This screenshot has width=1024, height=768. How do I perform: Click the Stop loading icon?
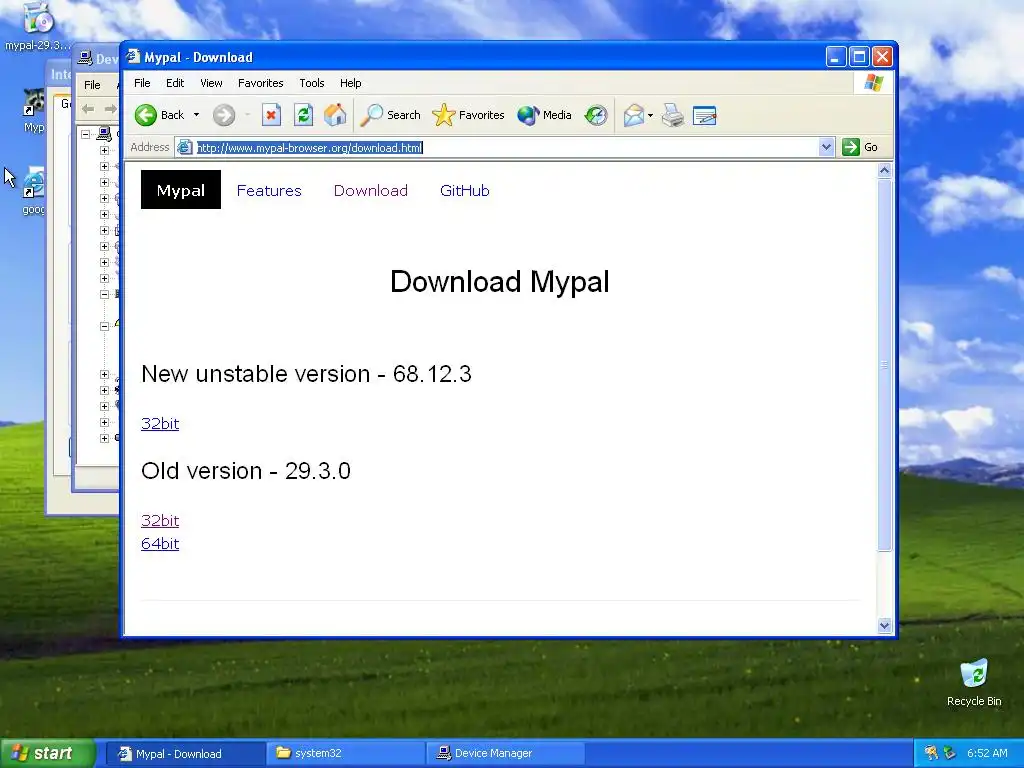271,115
